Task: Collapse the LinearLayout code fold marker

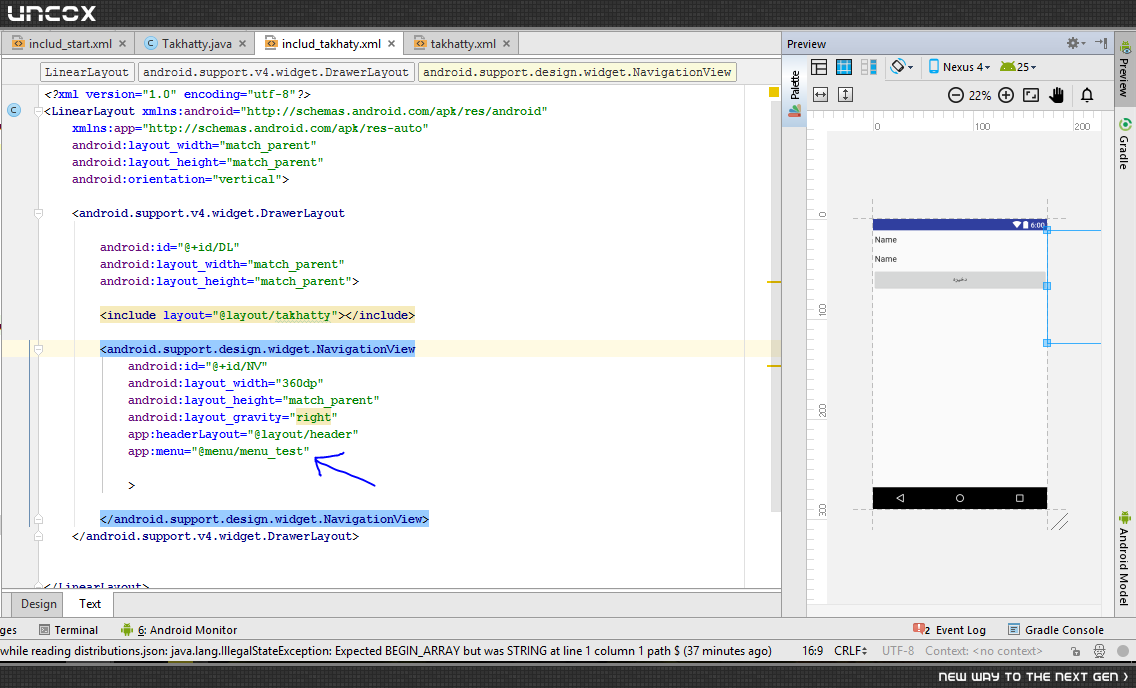Action: tap(38, 112)
